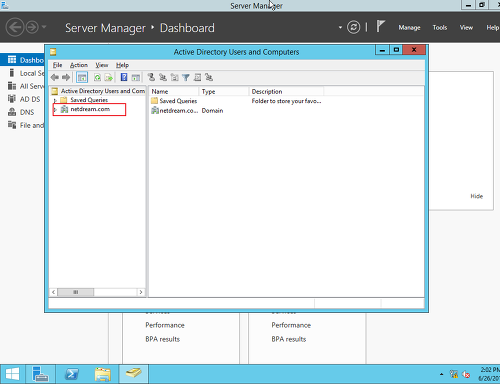
Task: Open the Tools menu in Server Manager
Action: pyautogui.click(x=440, y=28)
